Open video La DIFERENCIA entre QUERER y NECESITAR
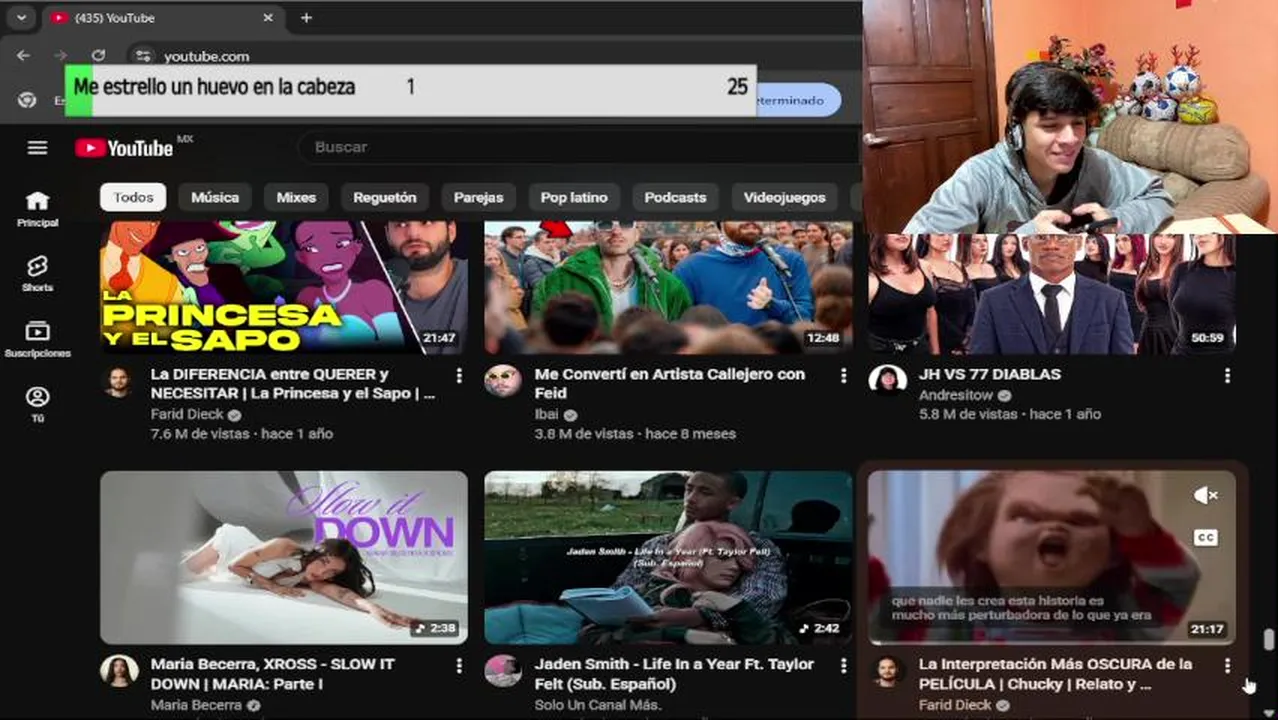Viewport: 1278px width, 720px height. tap(293, 384)
